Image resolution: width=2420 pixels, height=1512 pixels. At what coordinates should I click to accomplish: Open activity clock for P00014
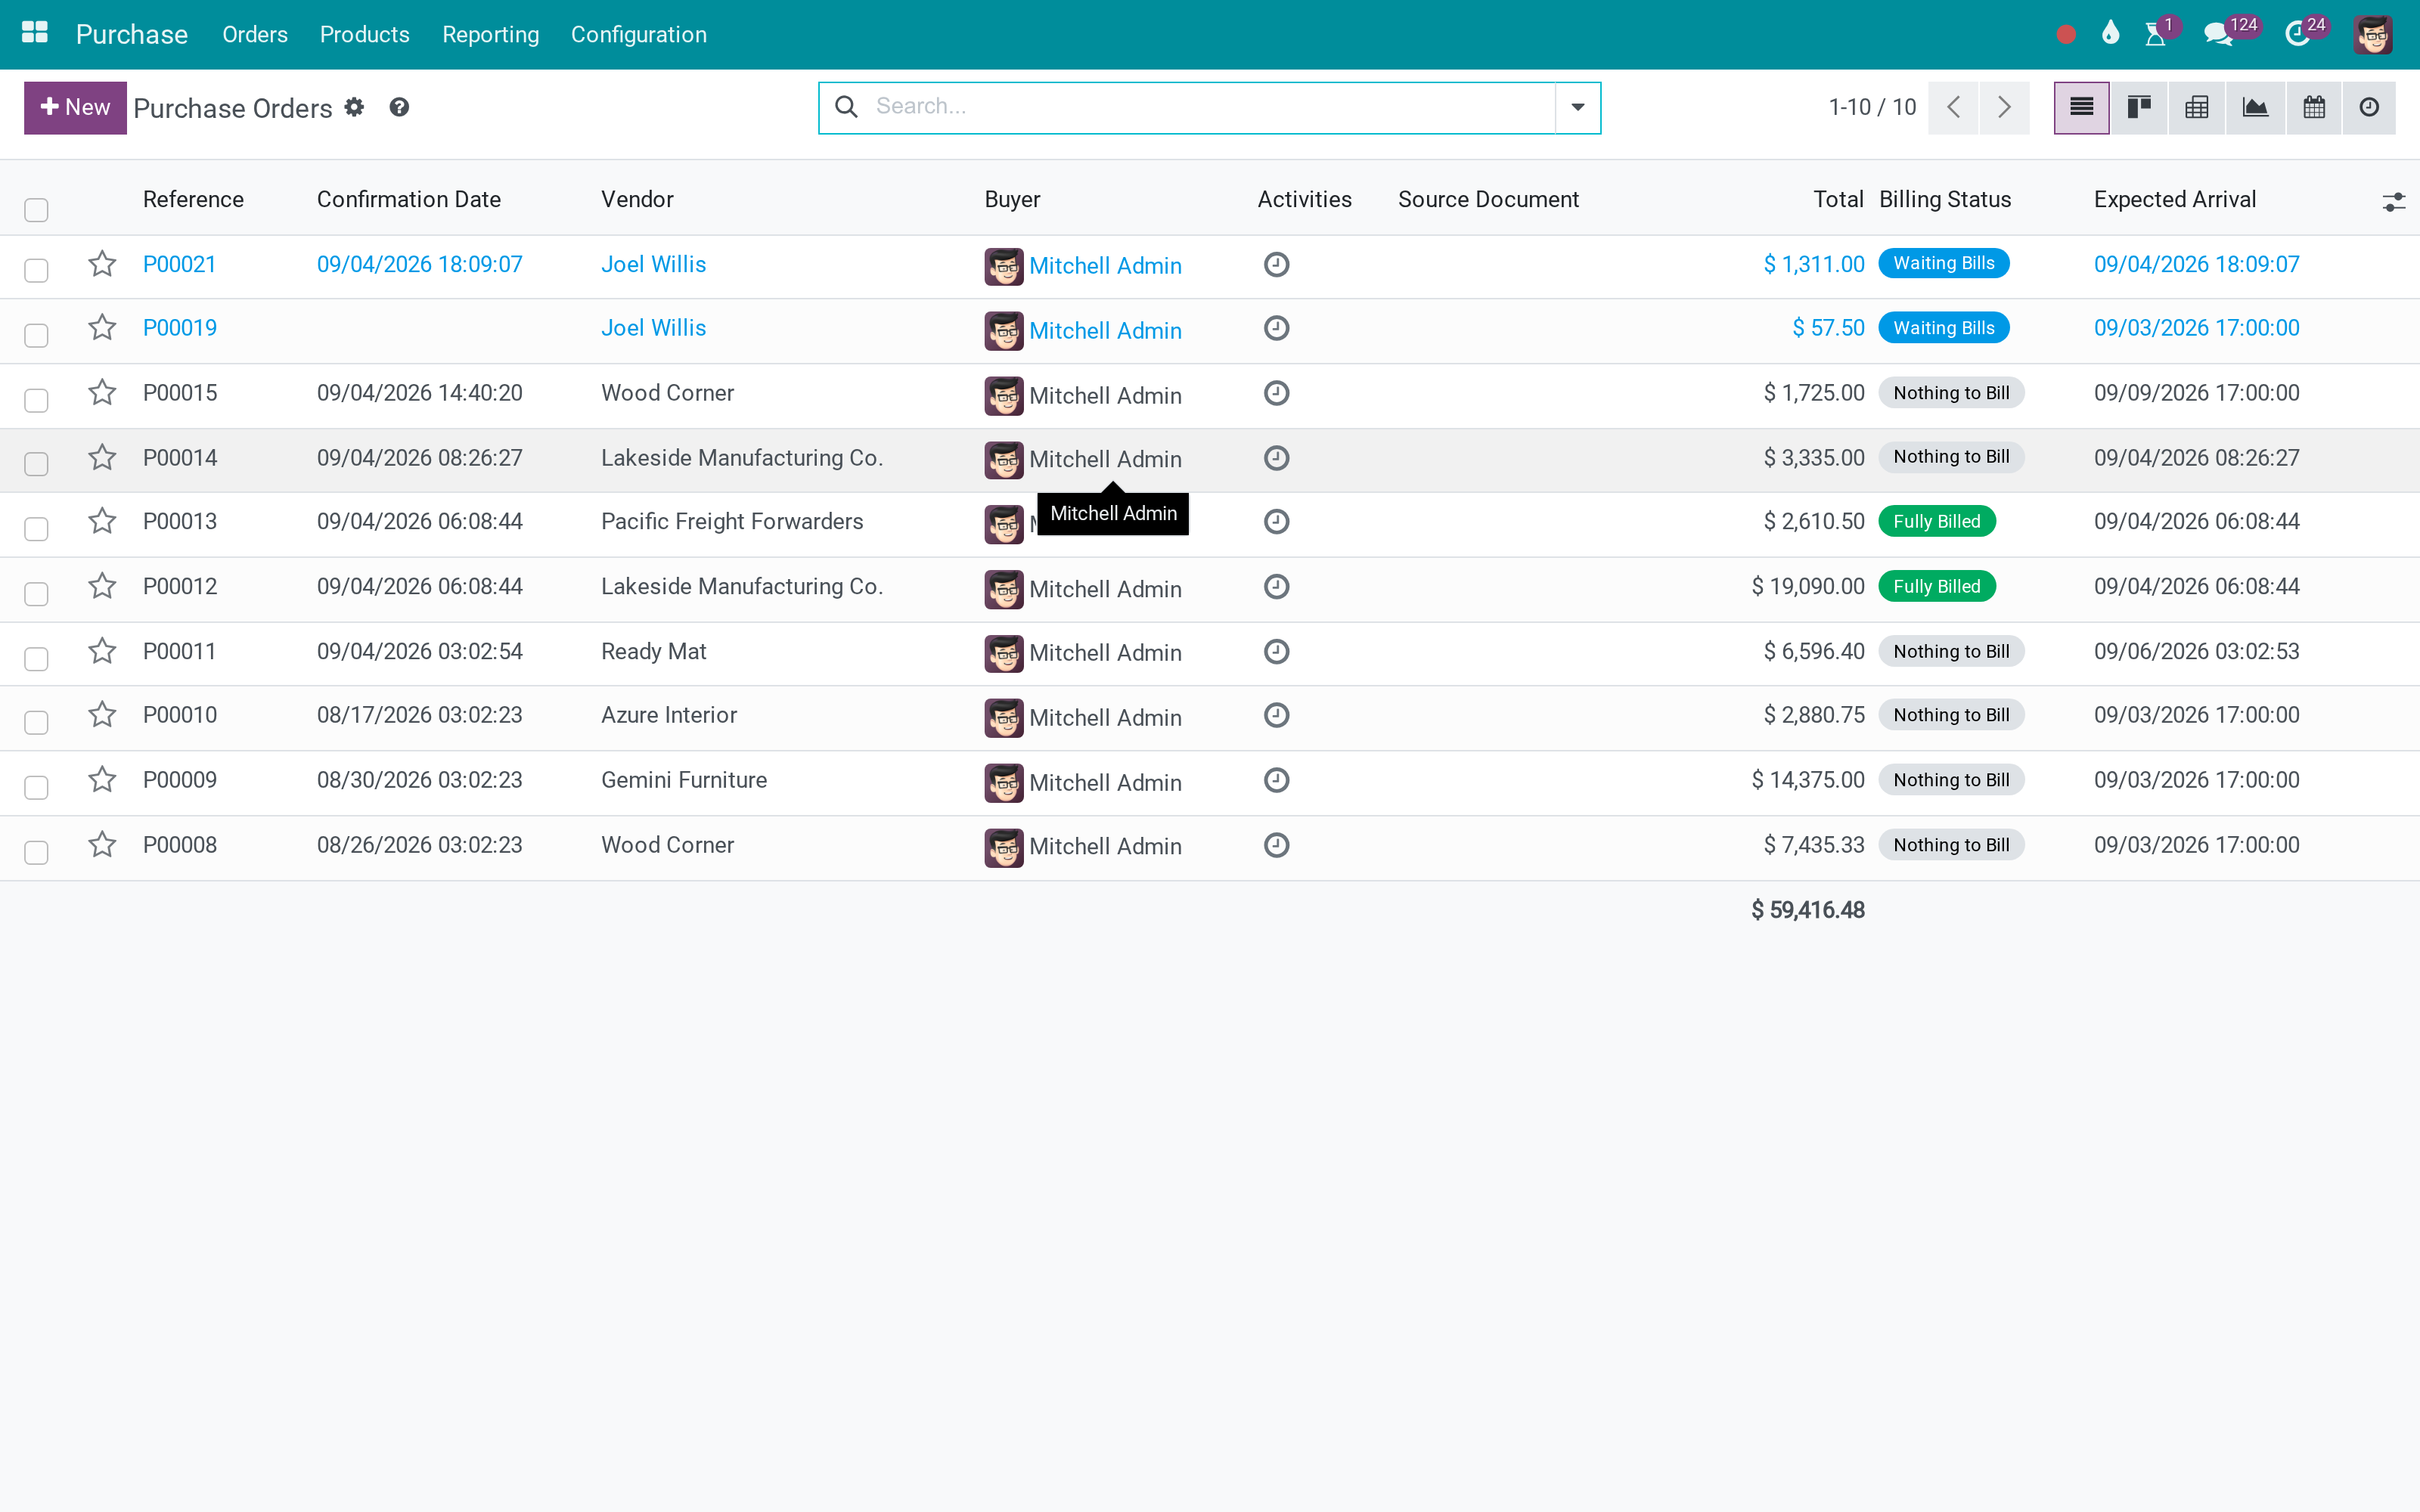(x=1276, y=458)
